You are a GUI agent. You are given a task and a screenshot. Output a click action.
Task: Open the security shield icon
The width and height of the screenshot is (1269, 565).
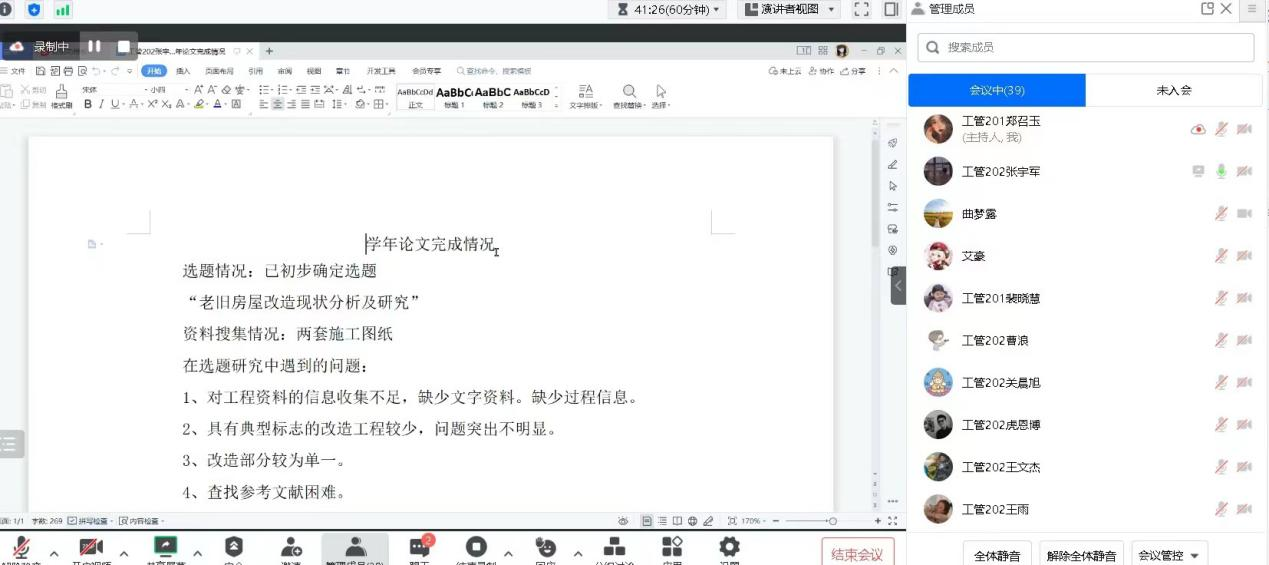(x=233, y=548)
